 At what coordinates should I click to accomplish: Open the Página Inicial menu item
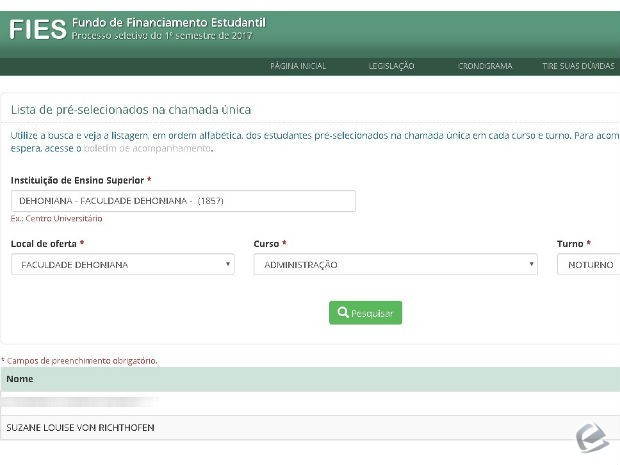(298, 66)
